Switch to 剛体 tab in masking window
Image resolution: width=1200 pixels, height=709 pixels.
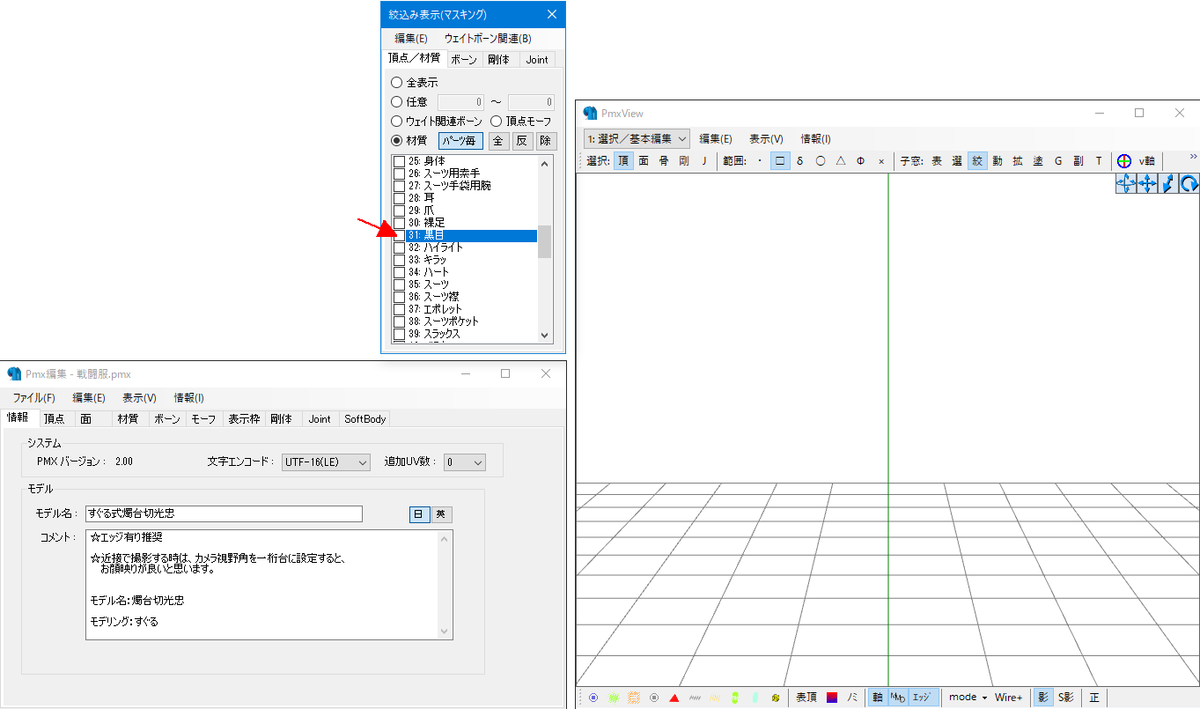point(499,60)
